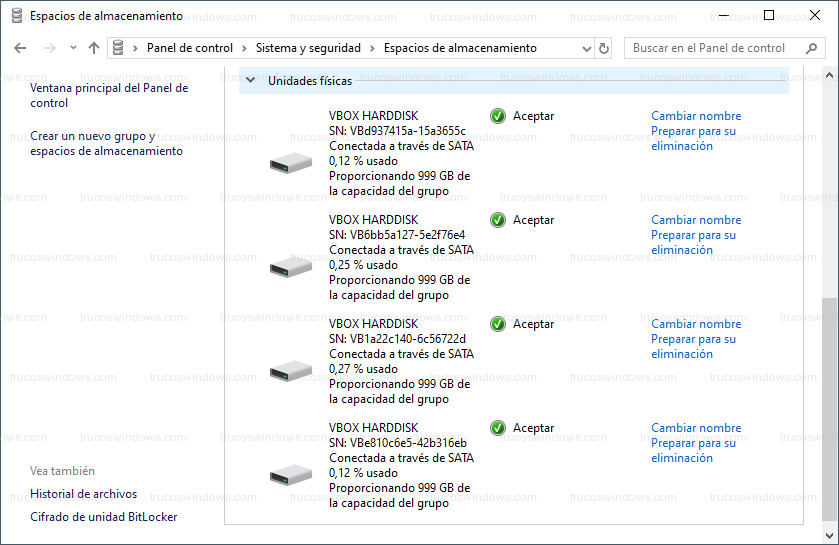The width and height of the screenshot is (839, 545).
Task: Open the Sistema y seguridad breadcrumb
Action: [308, 48]
